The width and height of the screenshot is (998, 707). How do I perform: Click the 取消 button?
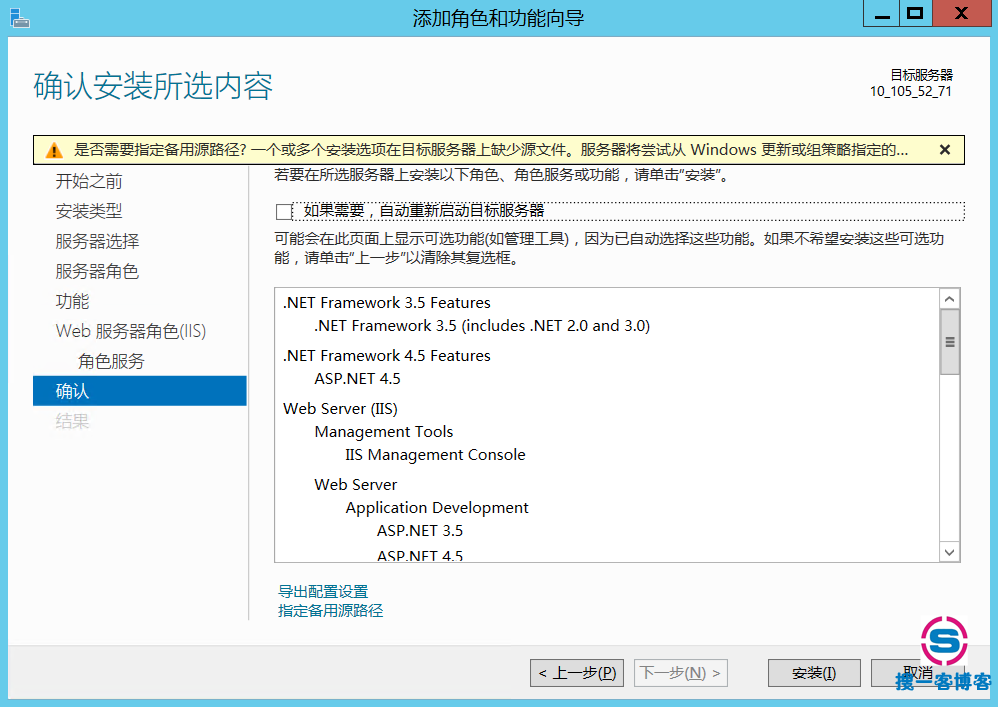click(917, 673)
